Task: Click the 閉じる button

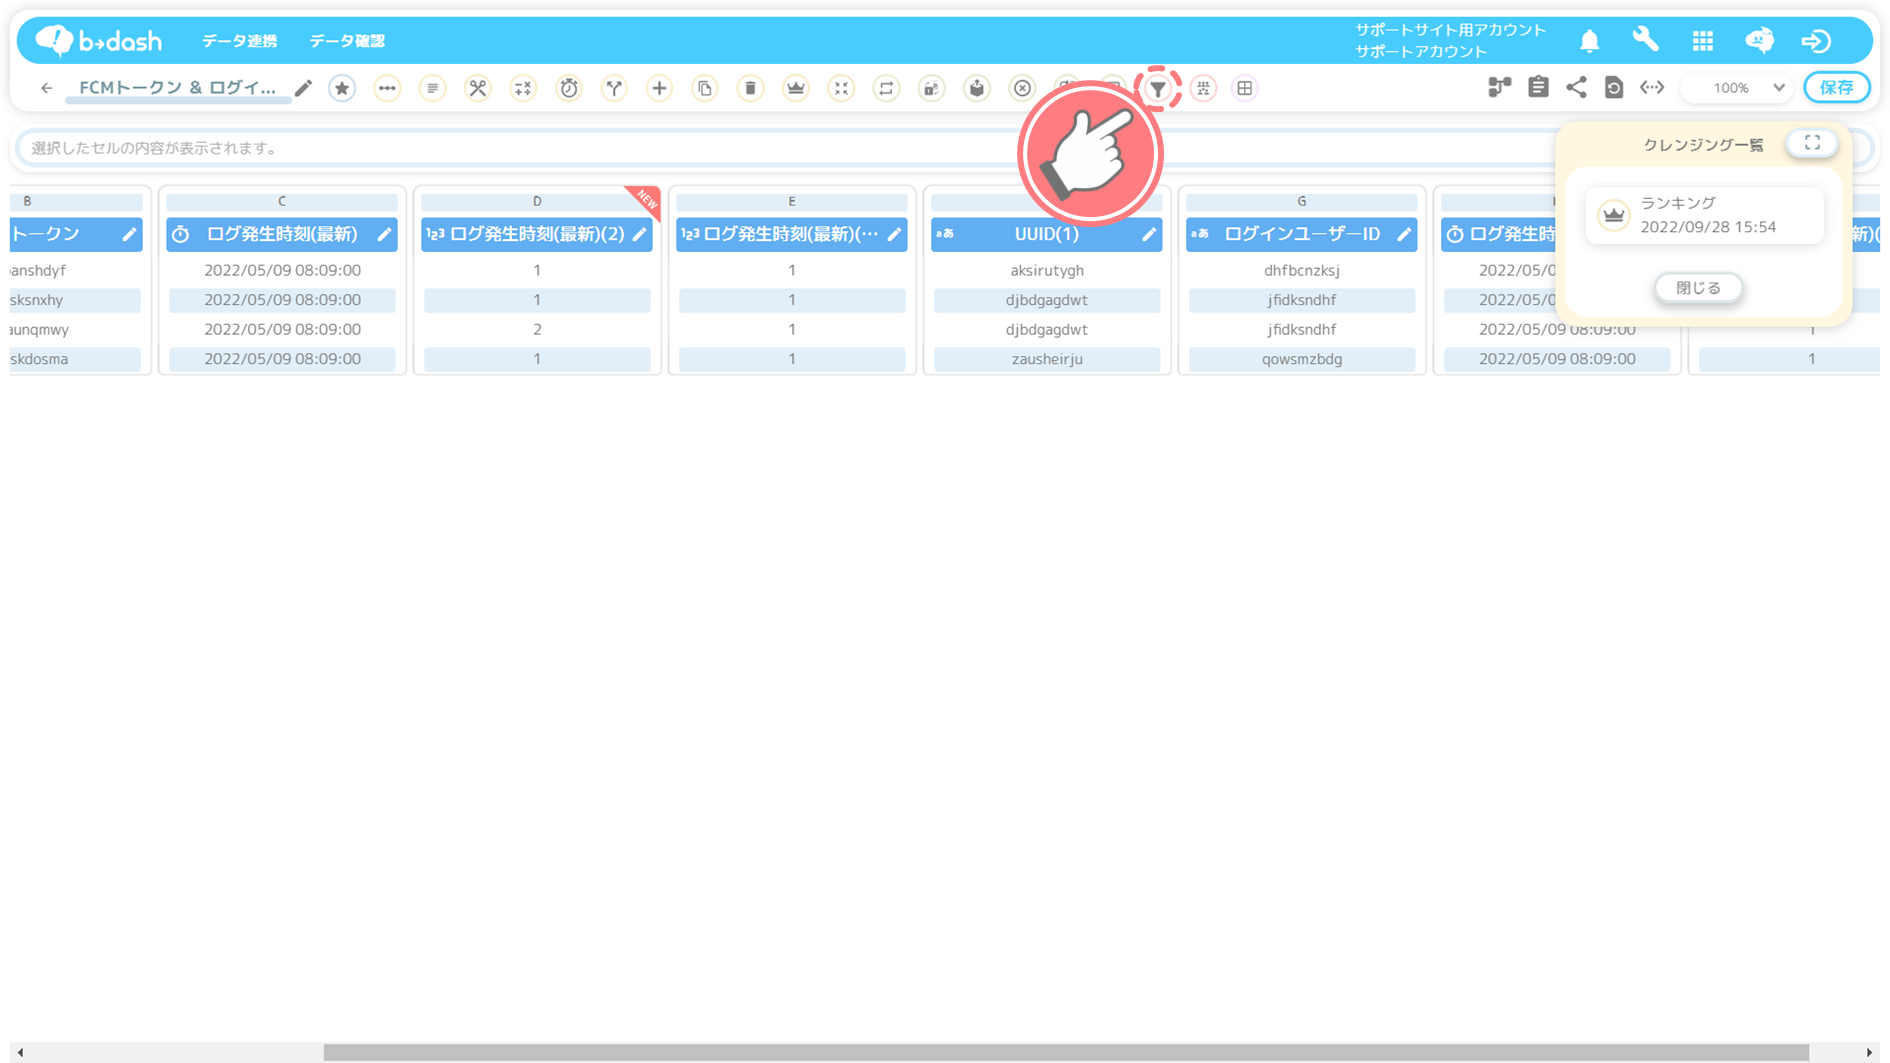Action: tap(1698, 288)
